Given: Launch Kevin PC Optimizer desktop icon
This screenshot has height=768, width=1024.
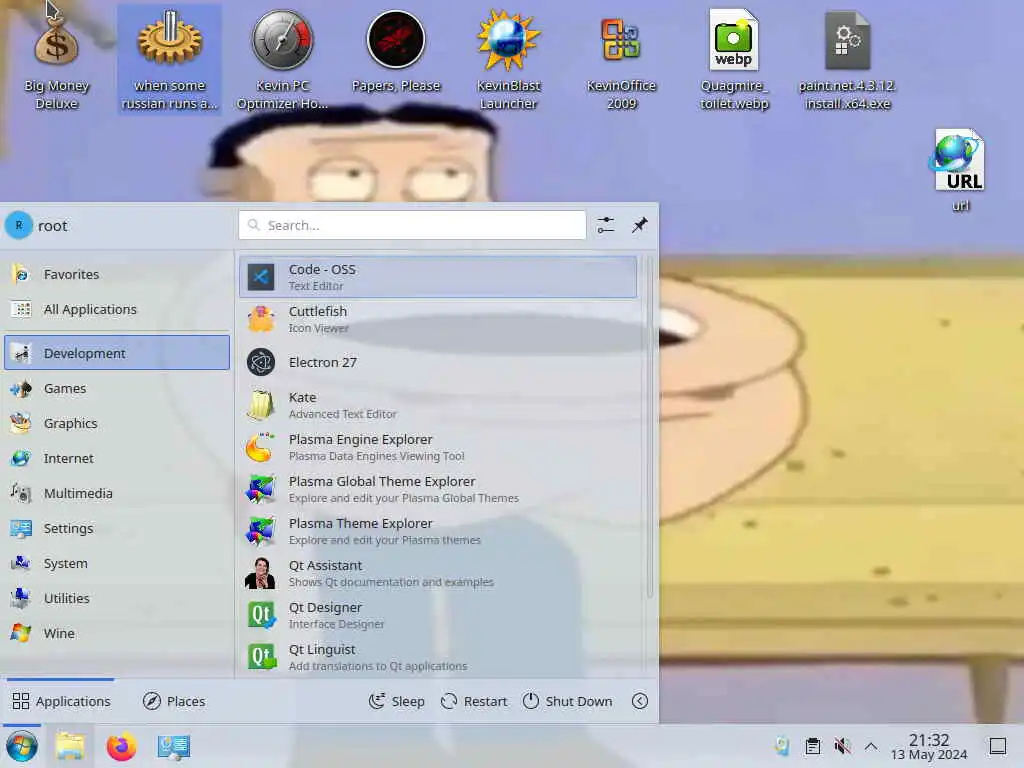Looking at the screenshot, I should (282, 60).
